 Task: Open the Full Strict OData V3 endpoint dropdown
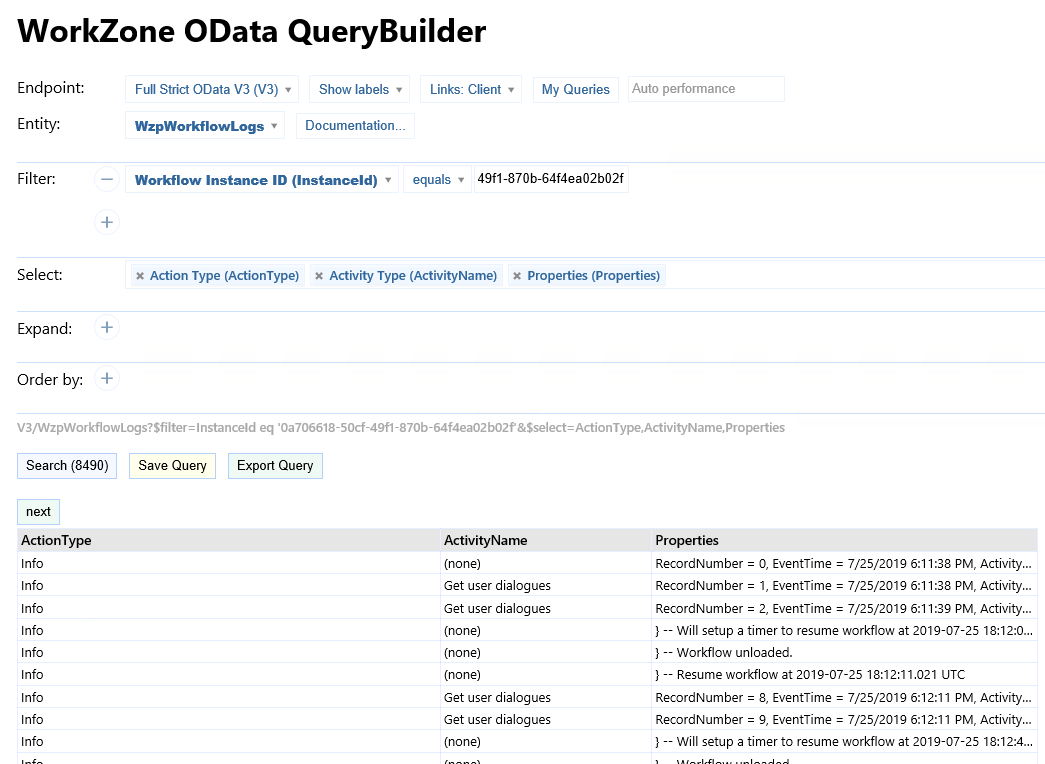coord(212,90)
